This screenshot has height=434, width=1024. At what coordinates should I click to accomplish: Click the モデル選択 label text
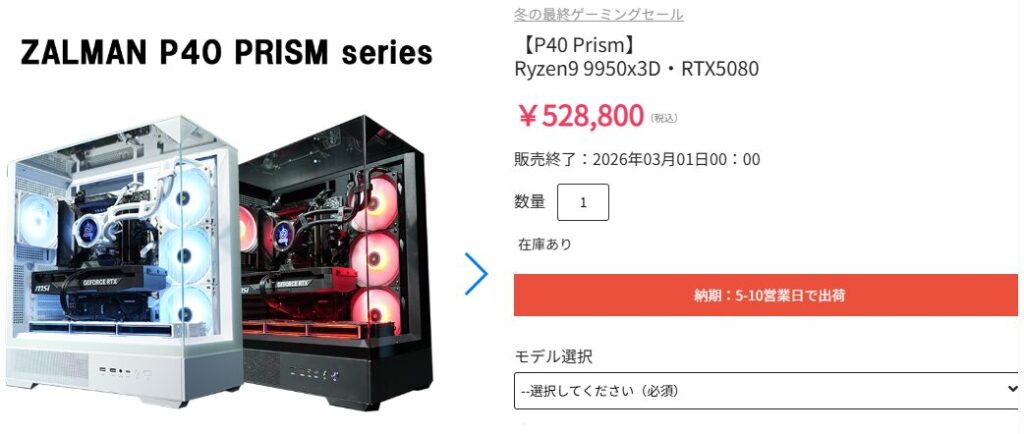(554, 356)
